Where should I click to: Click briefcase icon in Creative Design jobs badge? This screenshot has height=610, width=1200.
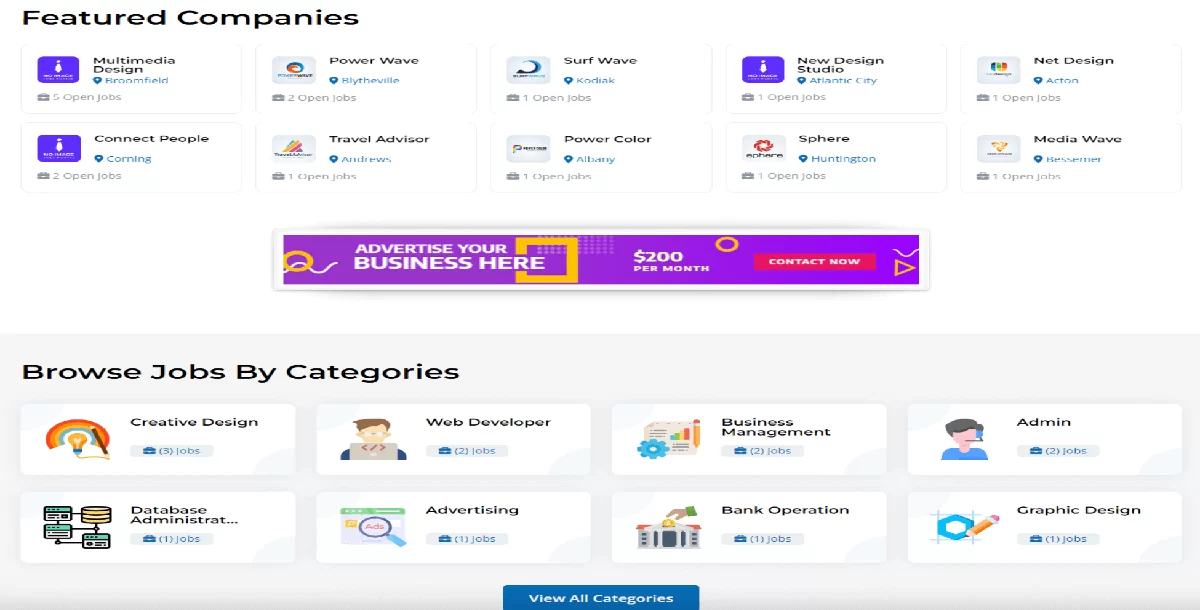pos(150,451)
